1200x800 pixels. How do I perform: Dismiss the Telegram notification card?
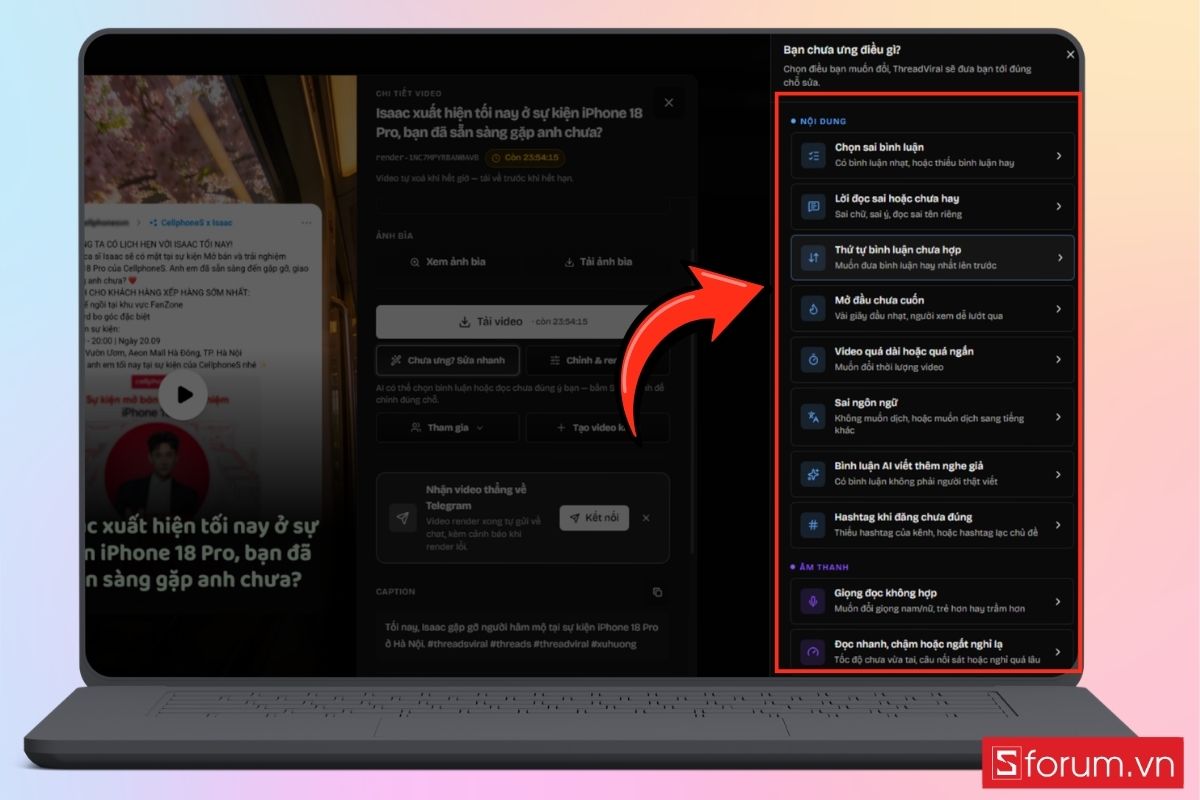coord(646,518)
